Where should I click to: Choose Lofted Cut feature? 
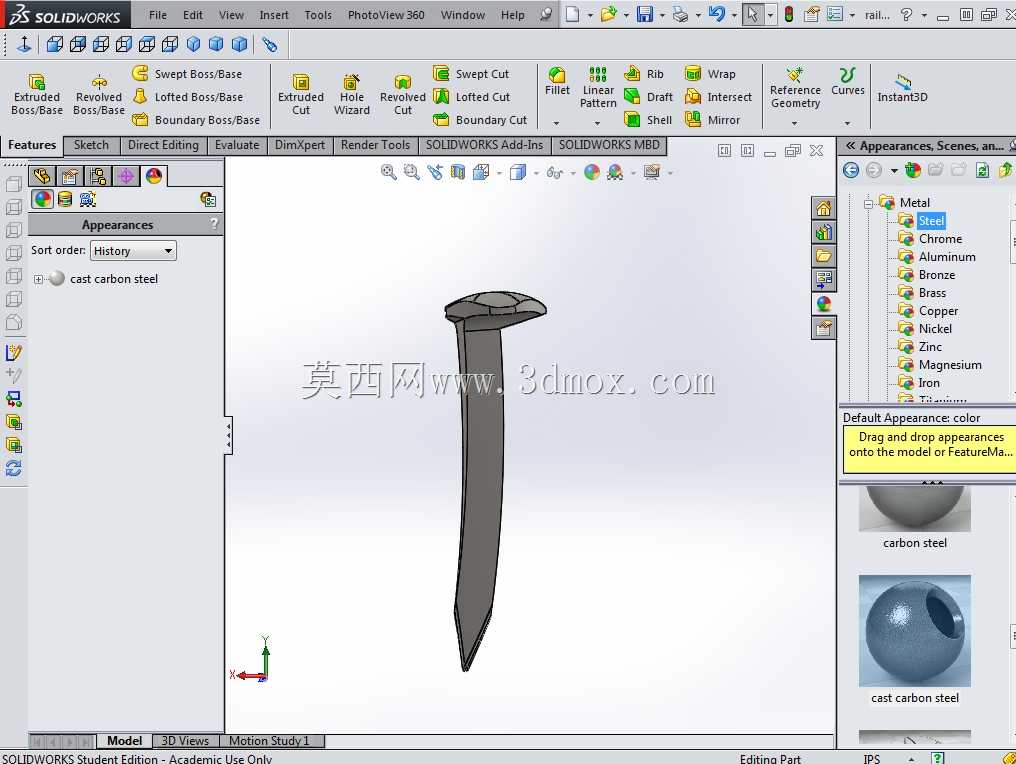coord(471,97)
